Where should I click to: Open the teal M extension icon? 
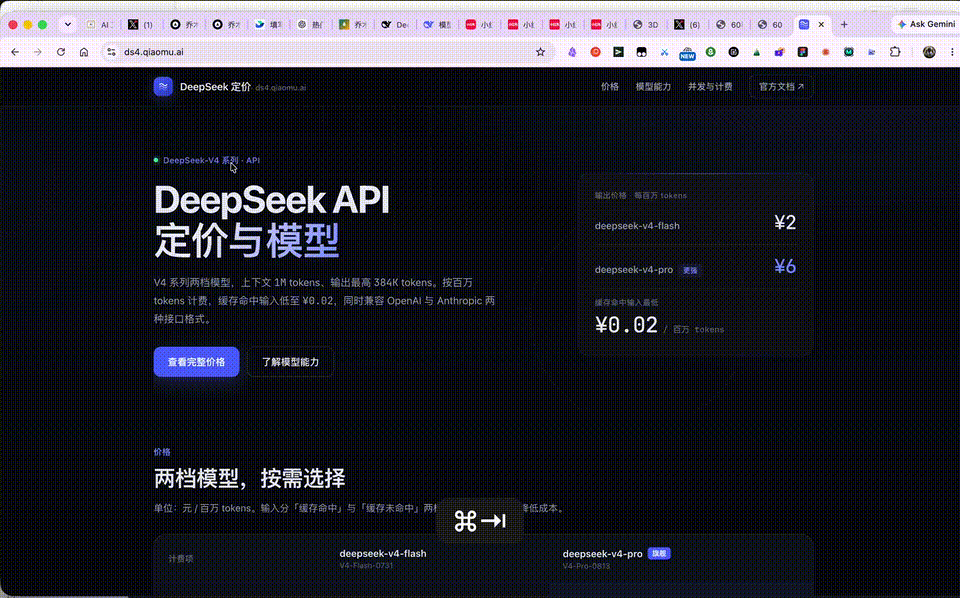pyautogui.click(x=849, y=52)
